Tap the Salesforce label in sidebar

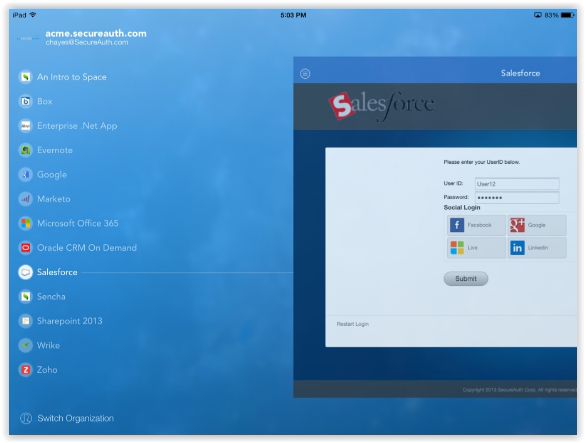click(57, 272)
